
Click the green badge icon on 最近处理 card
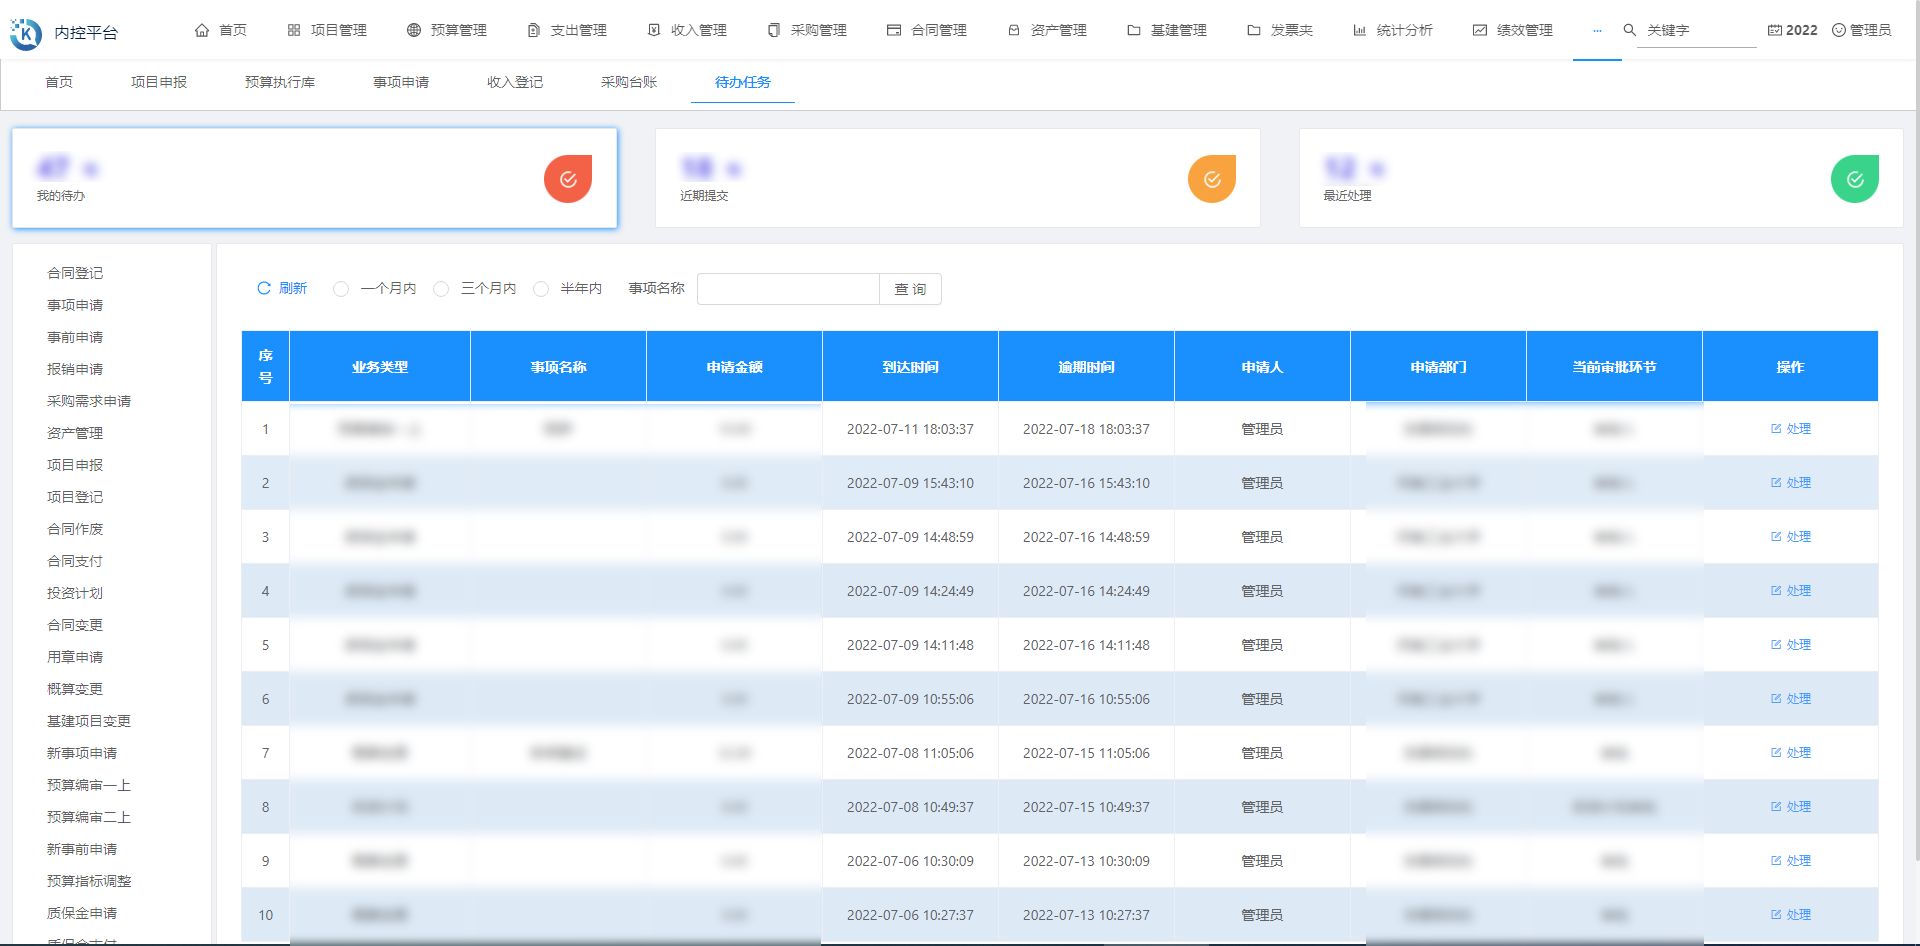[1855, 179]
